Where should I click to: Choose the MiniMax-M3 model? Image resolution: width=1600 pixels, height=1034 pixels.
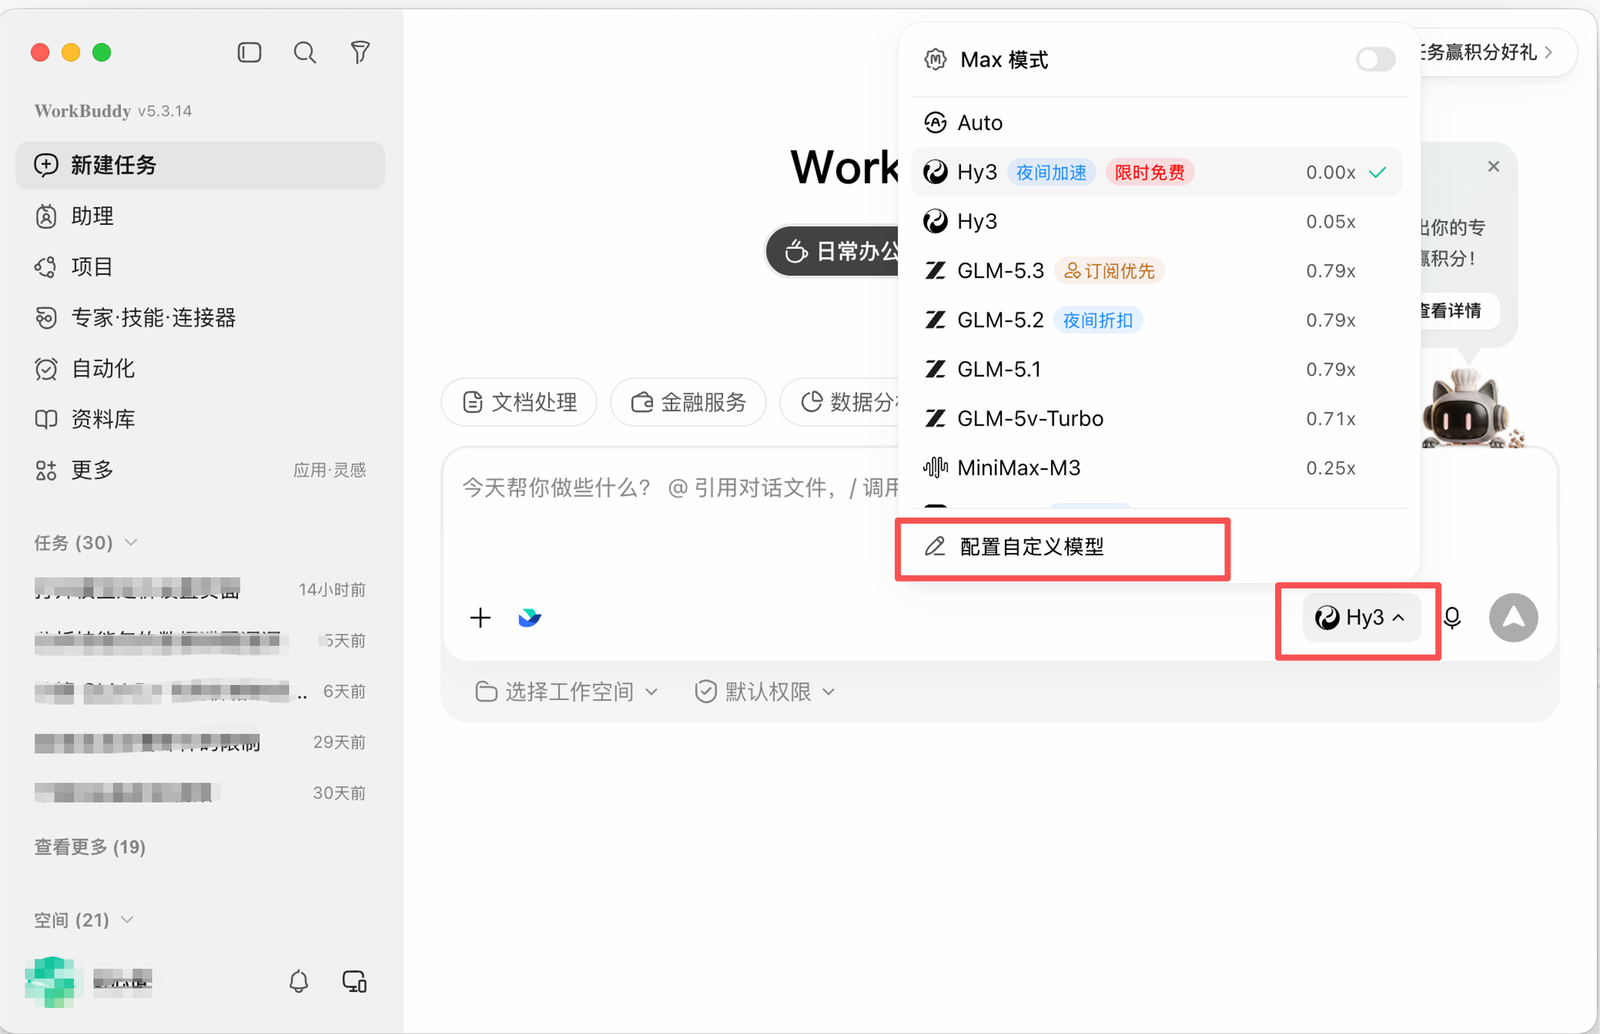click(1156, 468)
